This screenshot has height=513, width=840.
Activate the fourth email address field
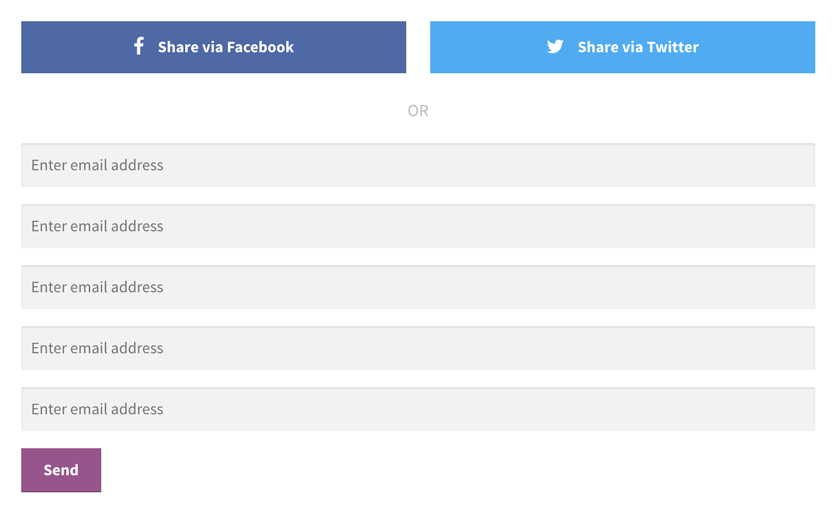[418, 348]
